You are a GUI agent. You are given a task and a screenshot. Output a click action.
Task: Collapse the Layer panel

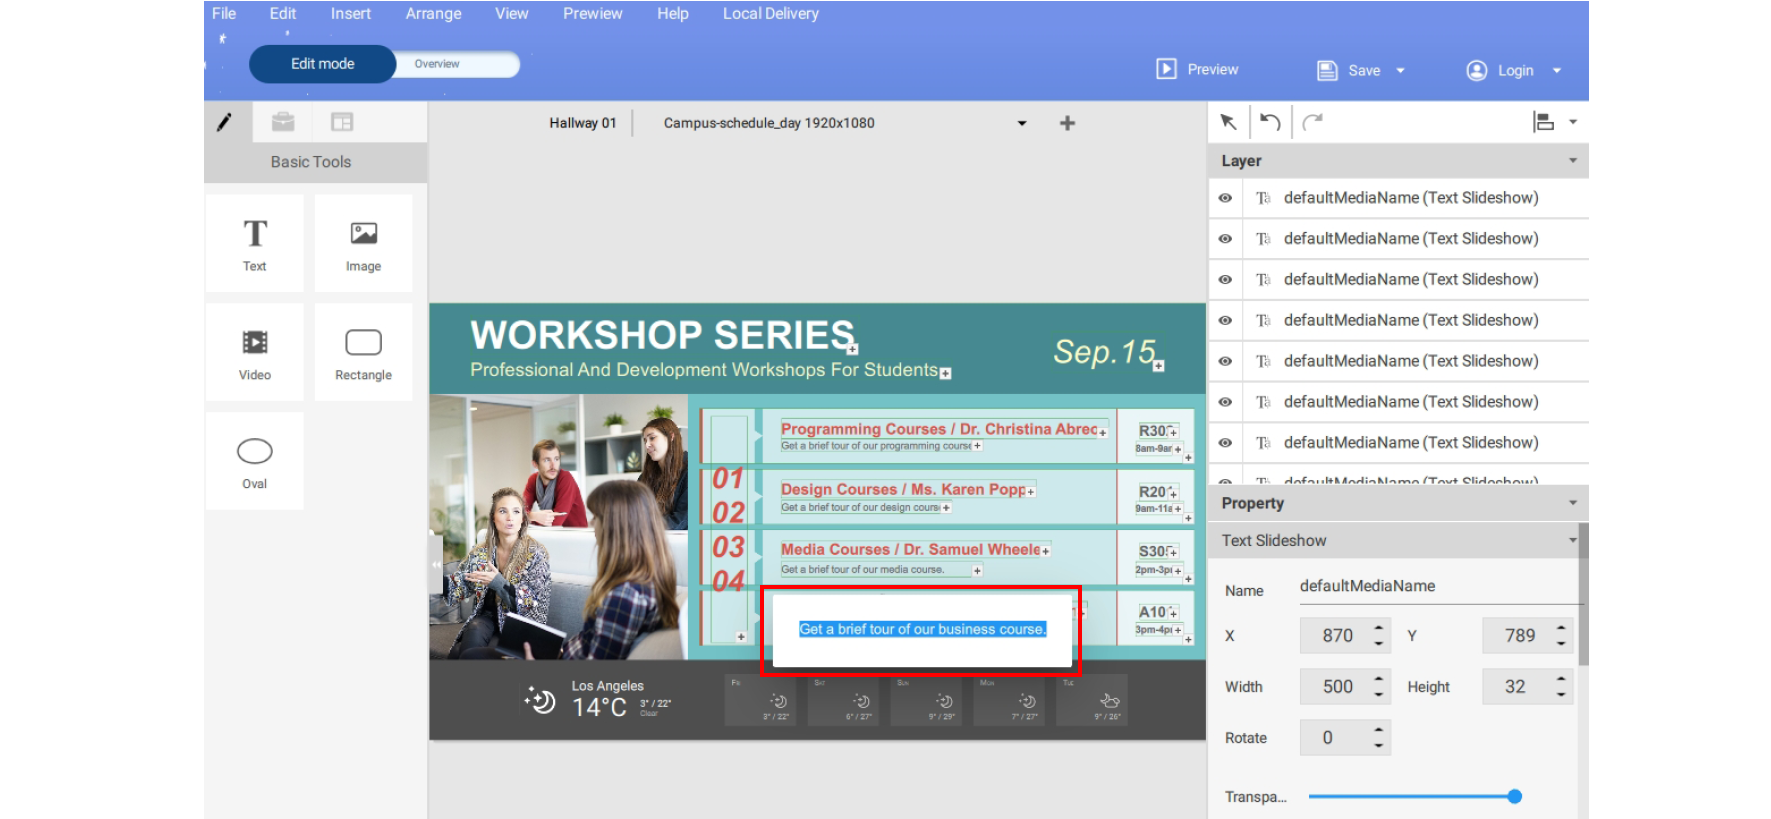click(1572, 161)
